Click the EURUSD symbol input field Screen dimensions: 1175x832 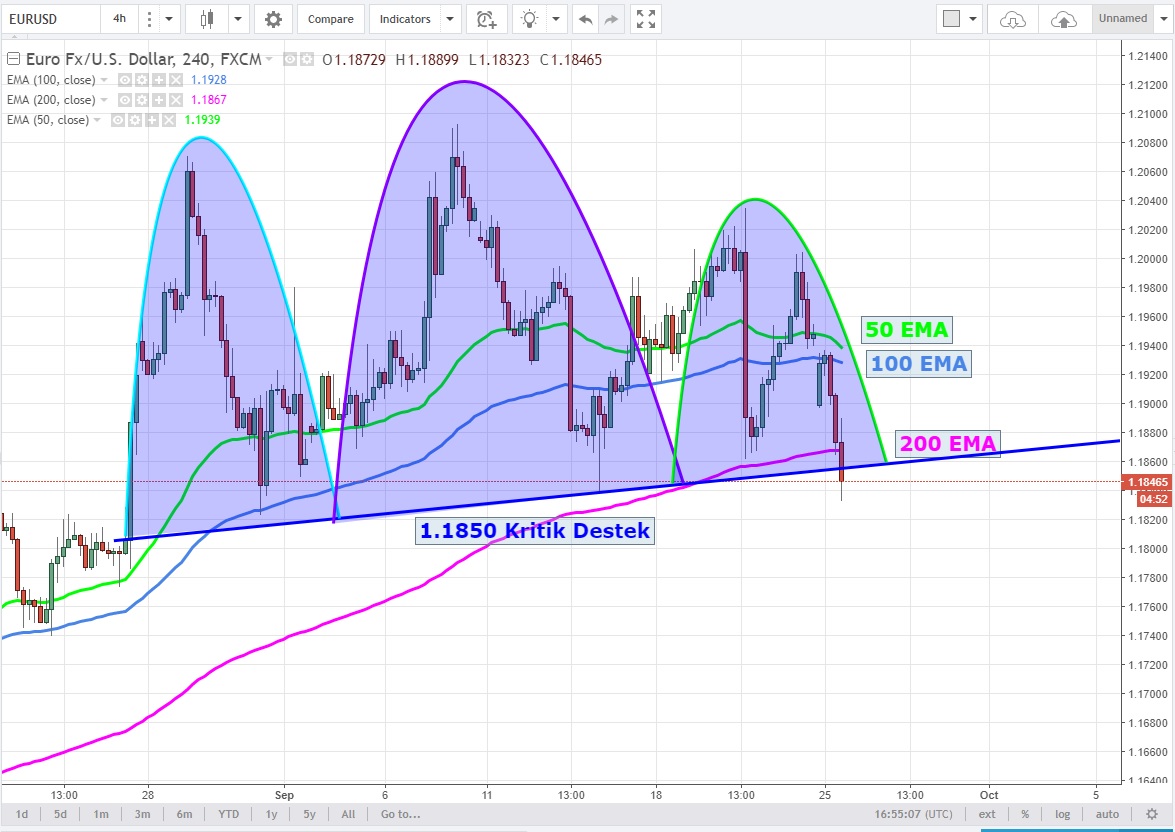coord(50,19)
